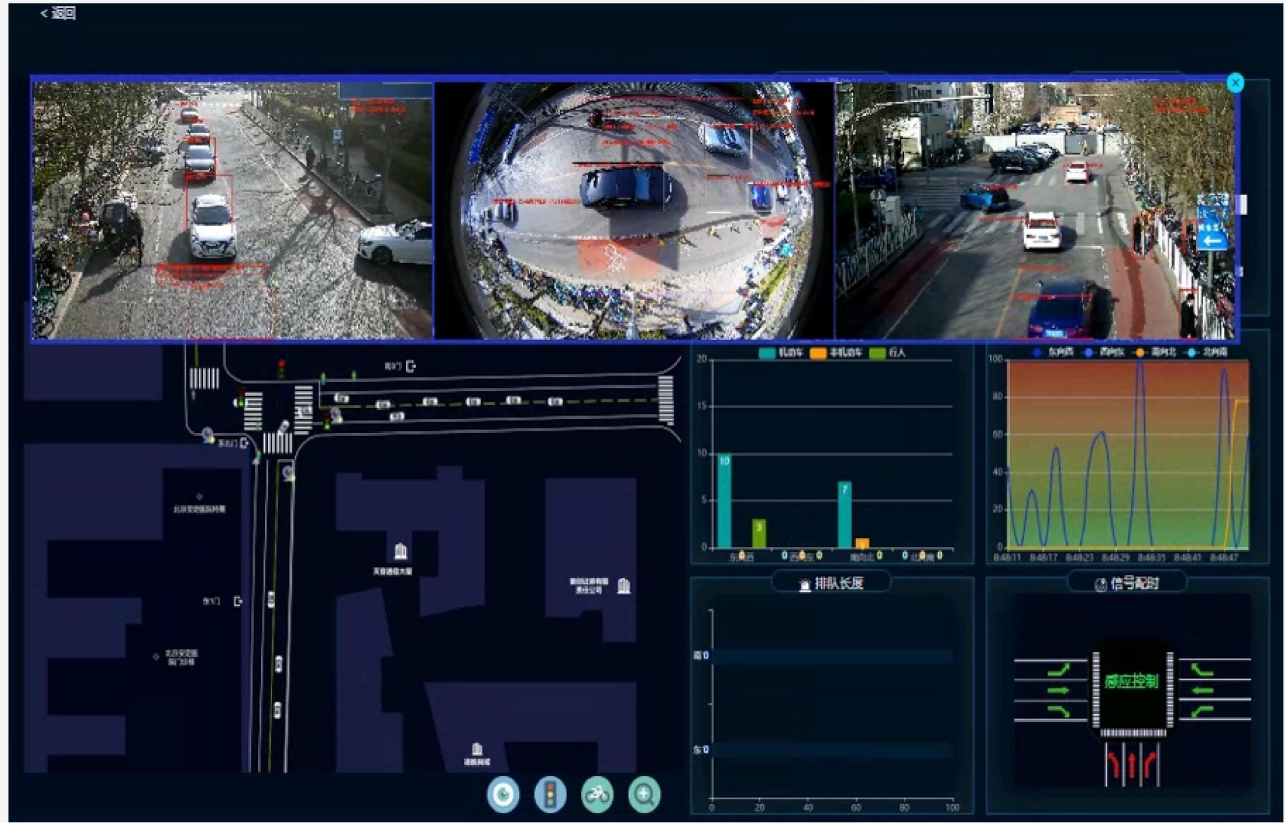Screen dimensions: 1285x823
Task: Click the camera eye icon below map
Action: (x=503, y=795)
